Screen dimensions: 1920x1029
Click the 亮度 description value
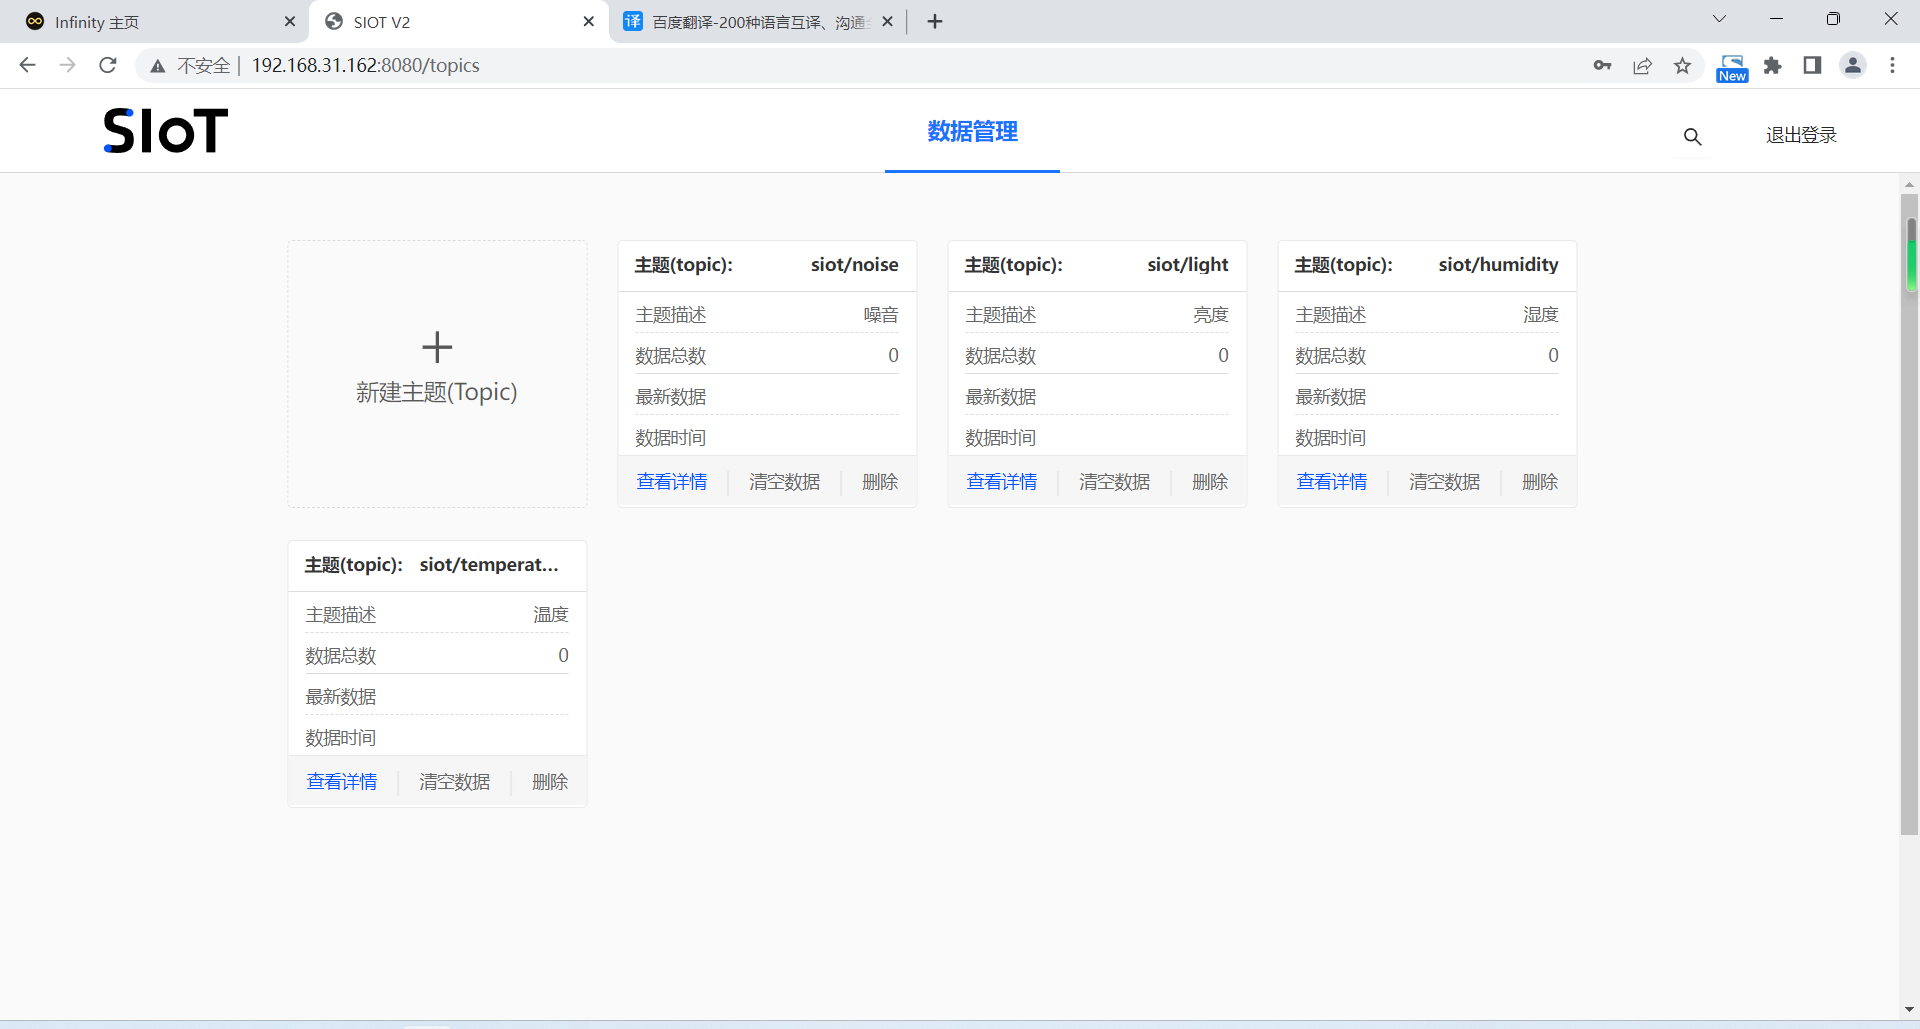coord(1211,315)
